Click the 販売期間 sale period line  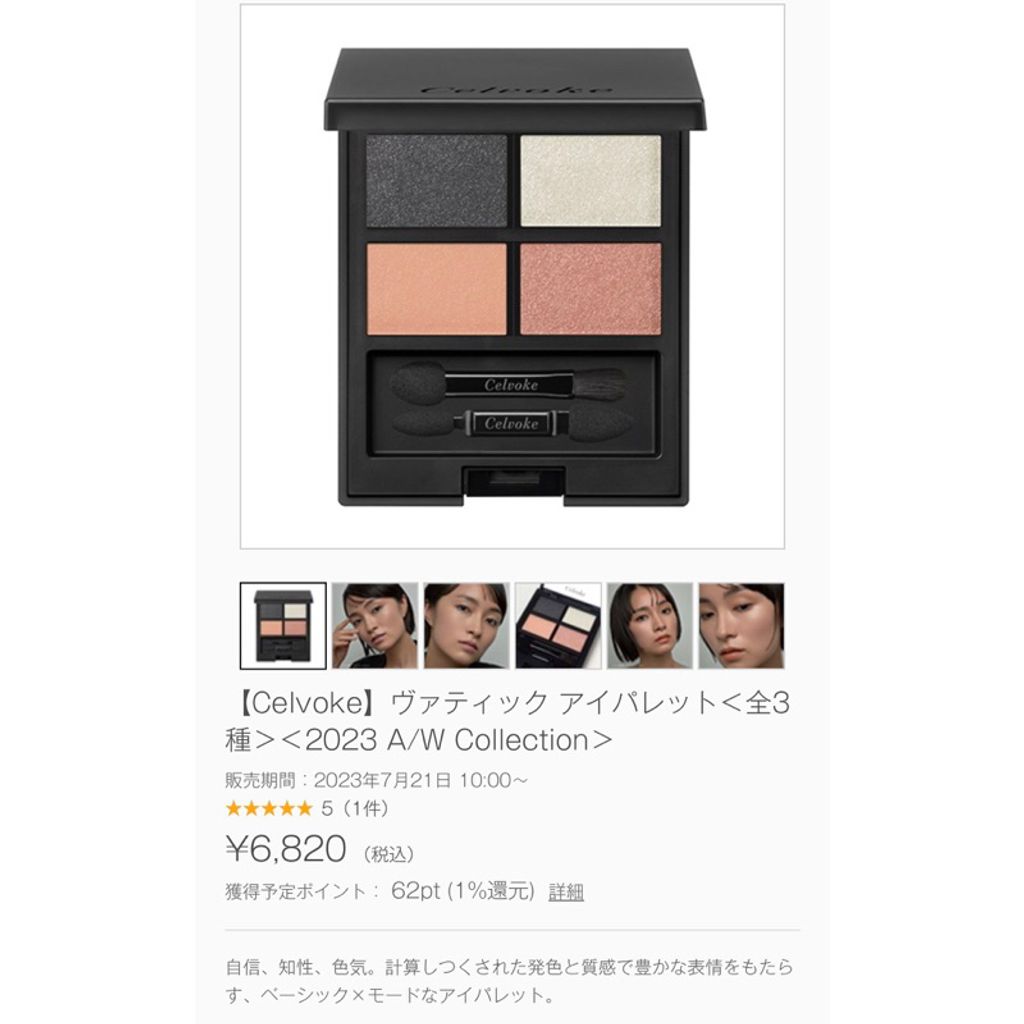point(376,780)
